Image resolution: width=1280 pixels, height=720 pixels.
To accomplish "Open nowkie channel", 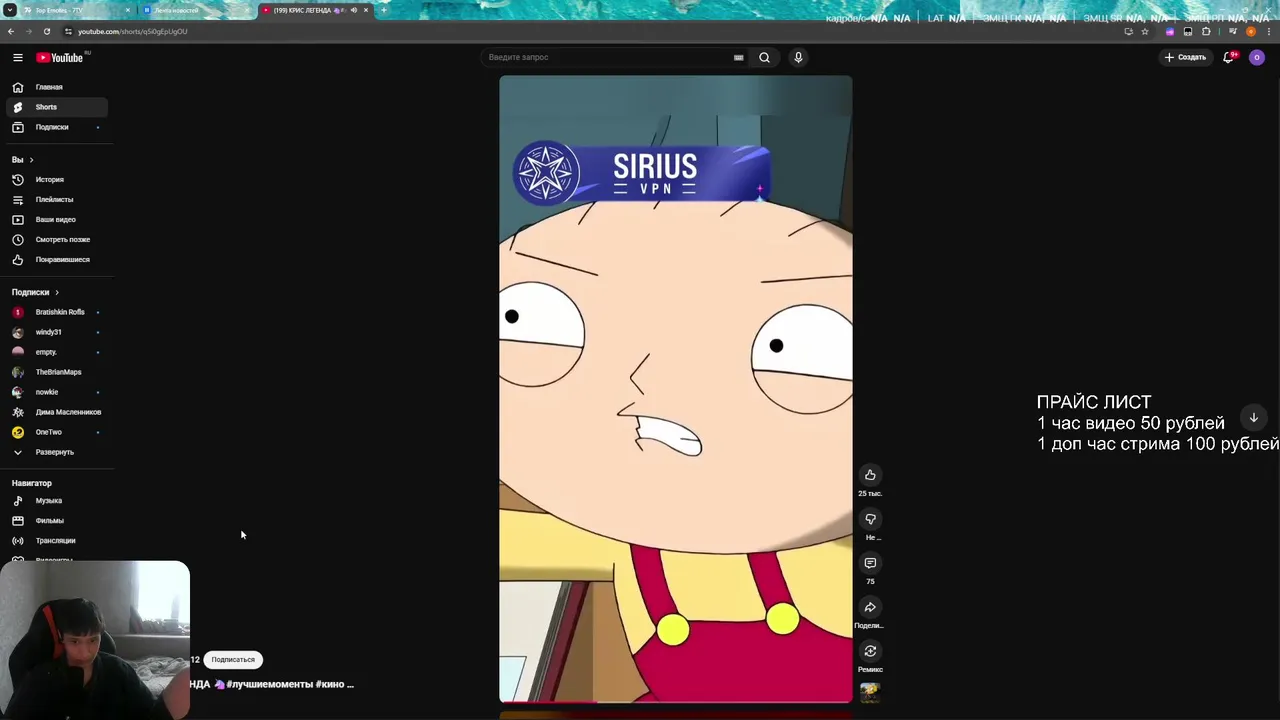I will pos(56,392).
